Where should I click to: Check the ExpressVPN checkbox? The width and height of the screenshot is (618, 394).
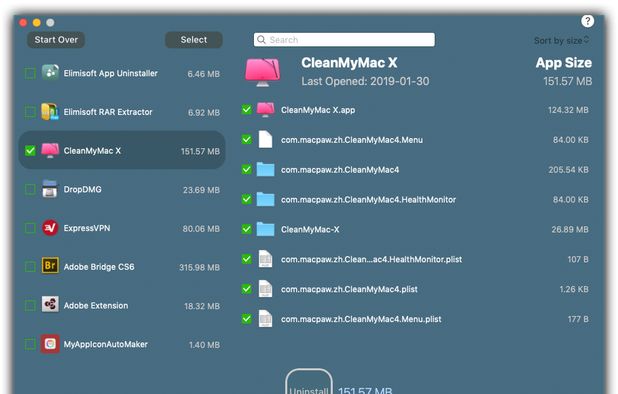coord(30,228)
